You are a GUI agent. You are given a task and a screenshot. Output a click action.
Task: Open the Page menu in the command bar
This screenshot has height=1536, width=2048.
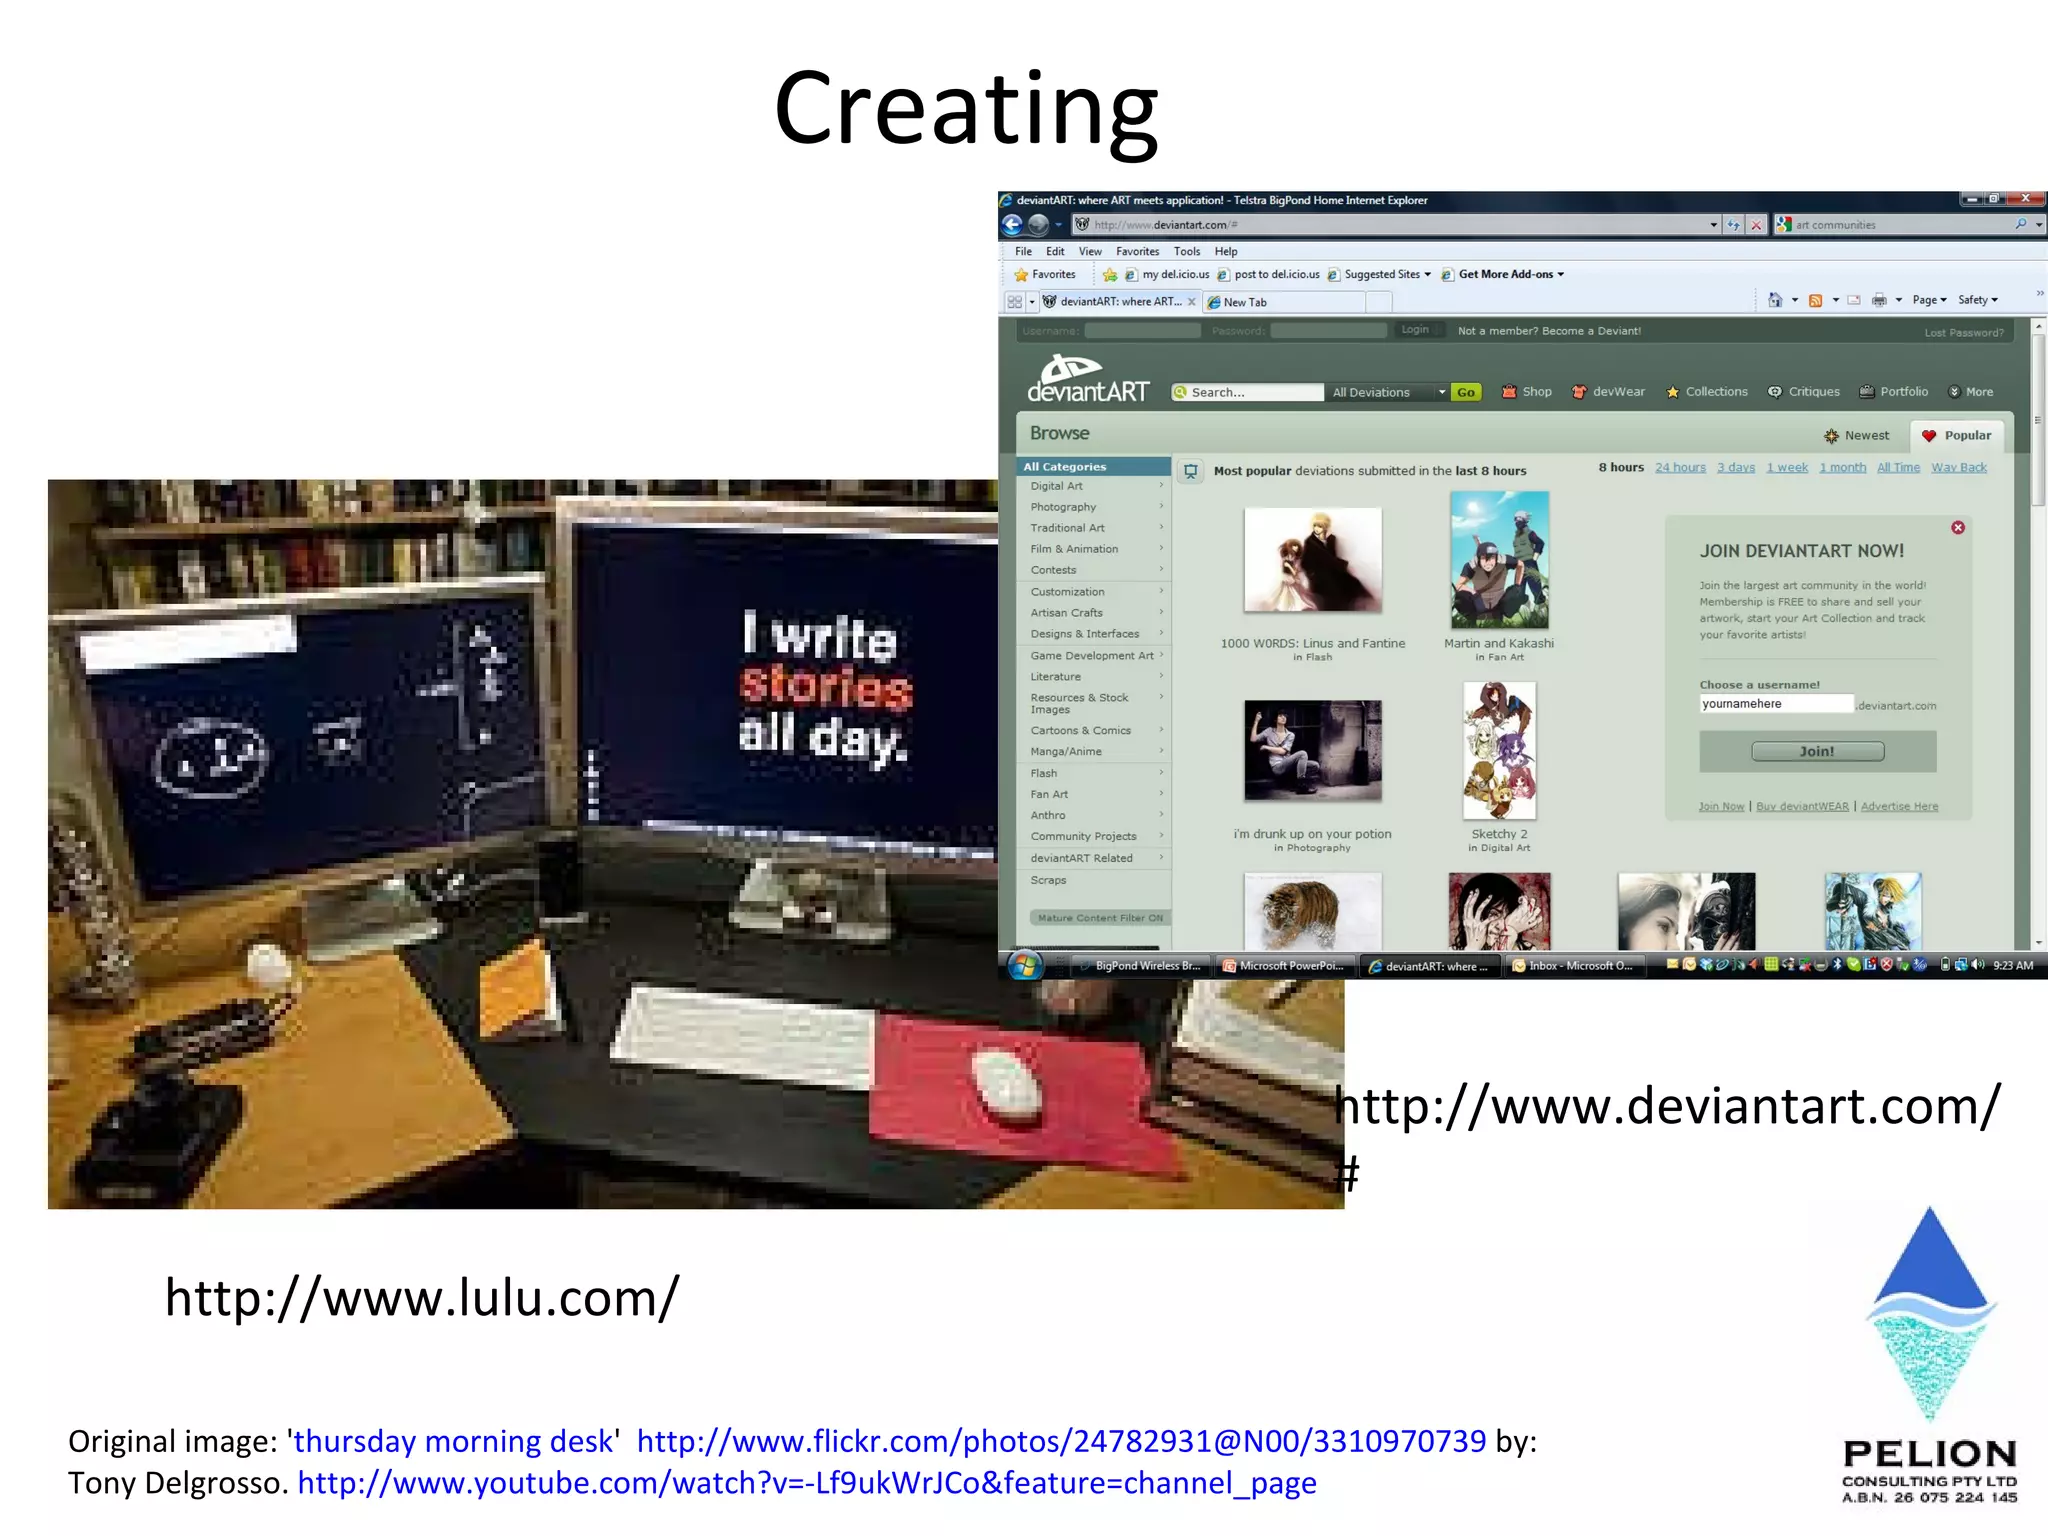click(1929, 300)
